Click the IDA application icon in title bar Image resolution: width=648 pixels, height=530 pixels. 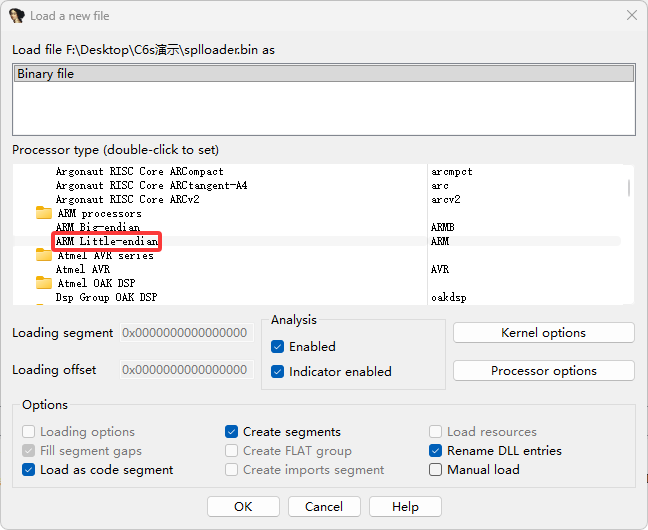coord(17,16)
